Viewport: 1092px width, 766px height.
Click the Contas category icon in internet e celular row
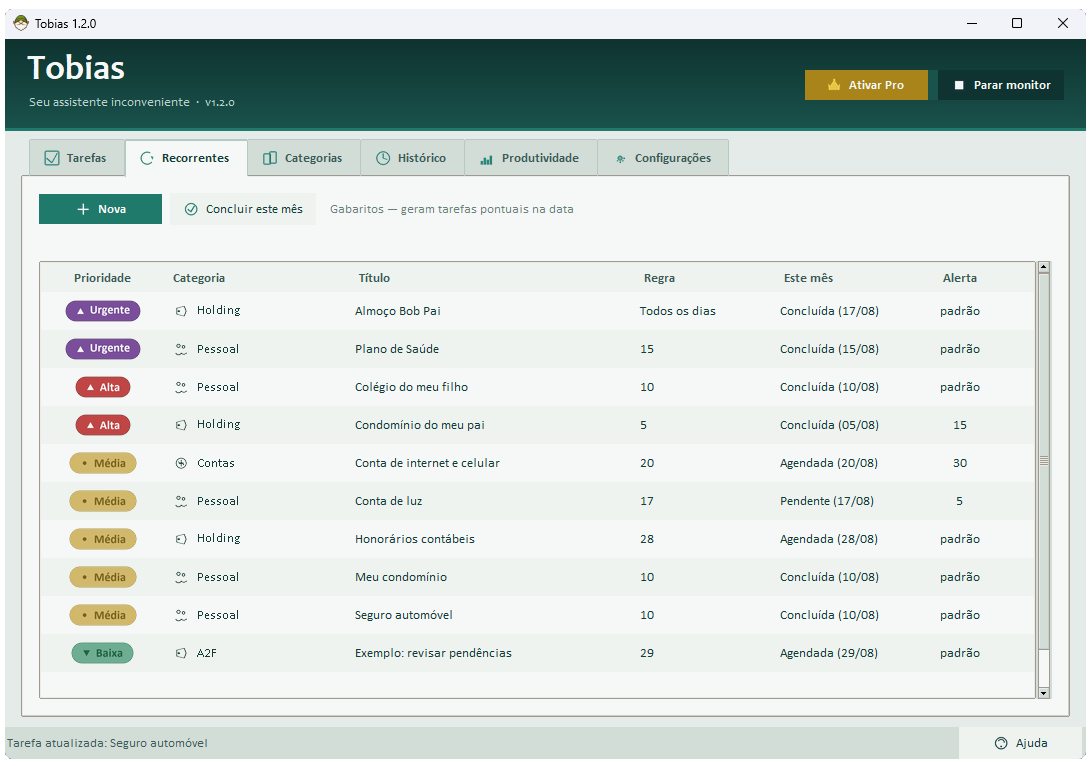pos(181,463)
